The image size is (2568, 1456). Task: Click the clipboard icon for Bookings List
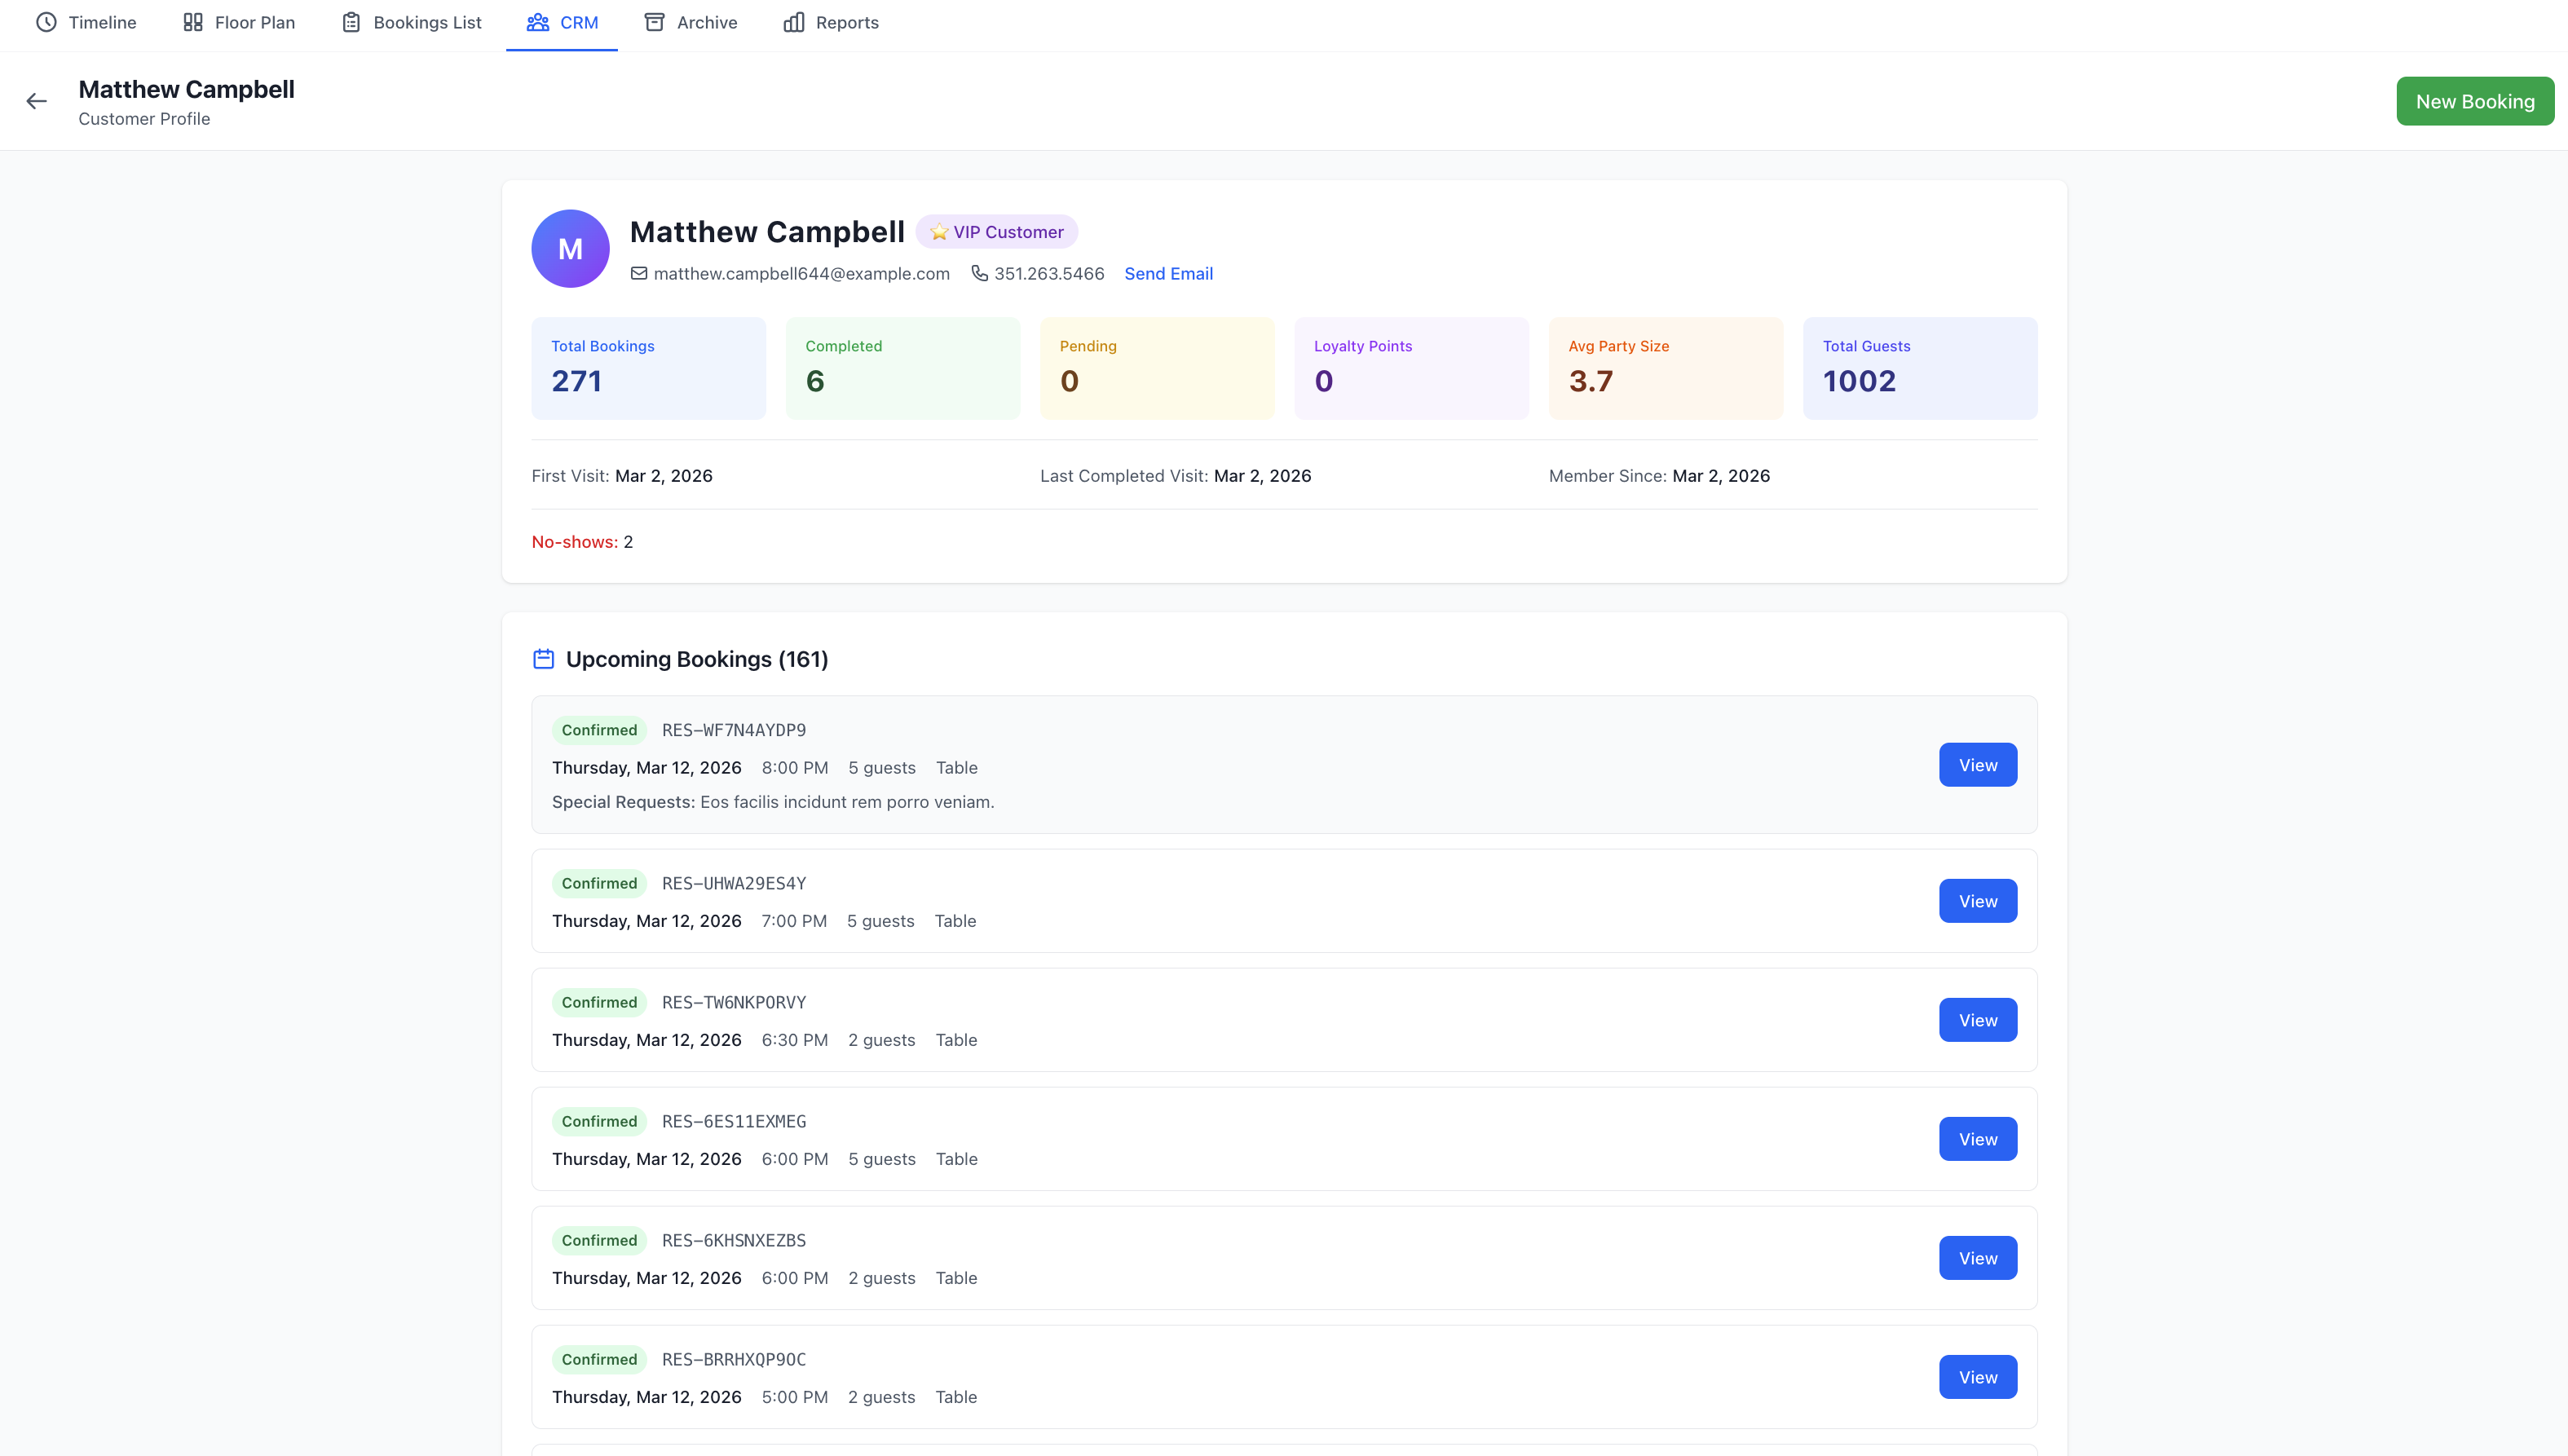351,21
